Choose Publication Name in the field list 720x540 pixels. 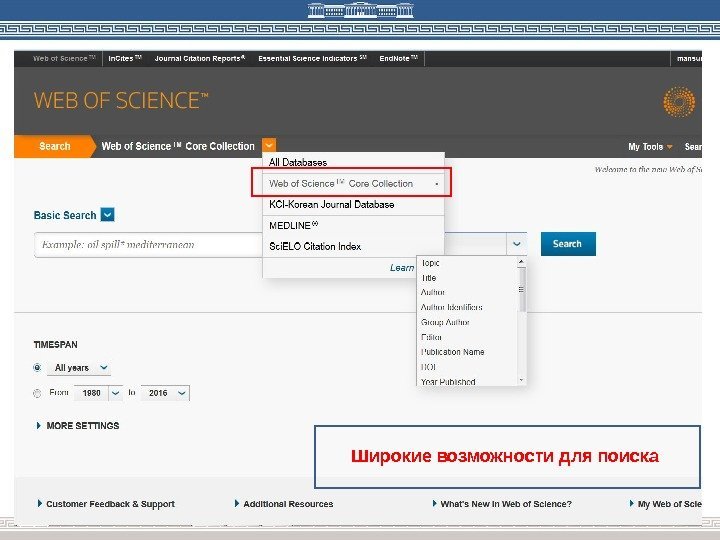[467, 352]
